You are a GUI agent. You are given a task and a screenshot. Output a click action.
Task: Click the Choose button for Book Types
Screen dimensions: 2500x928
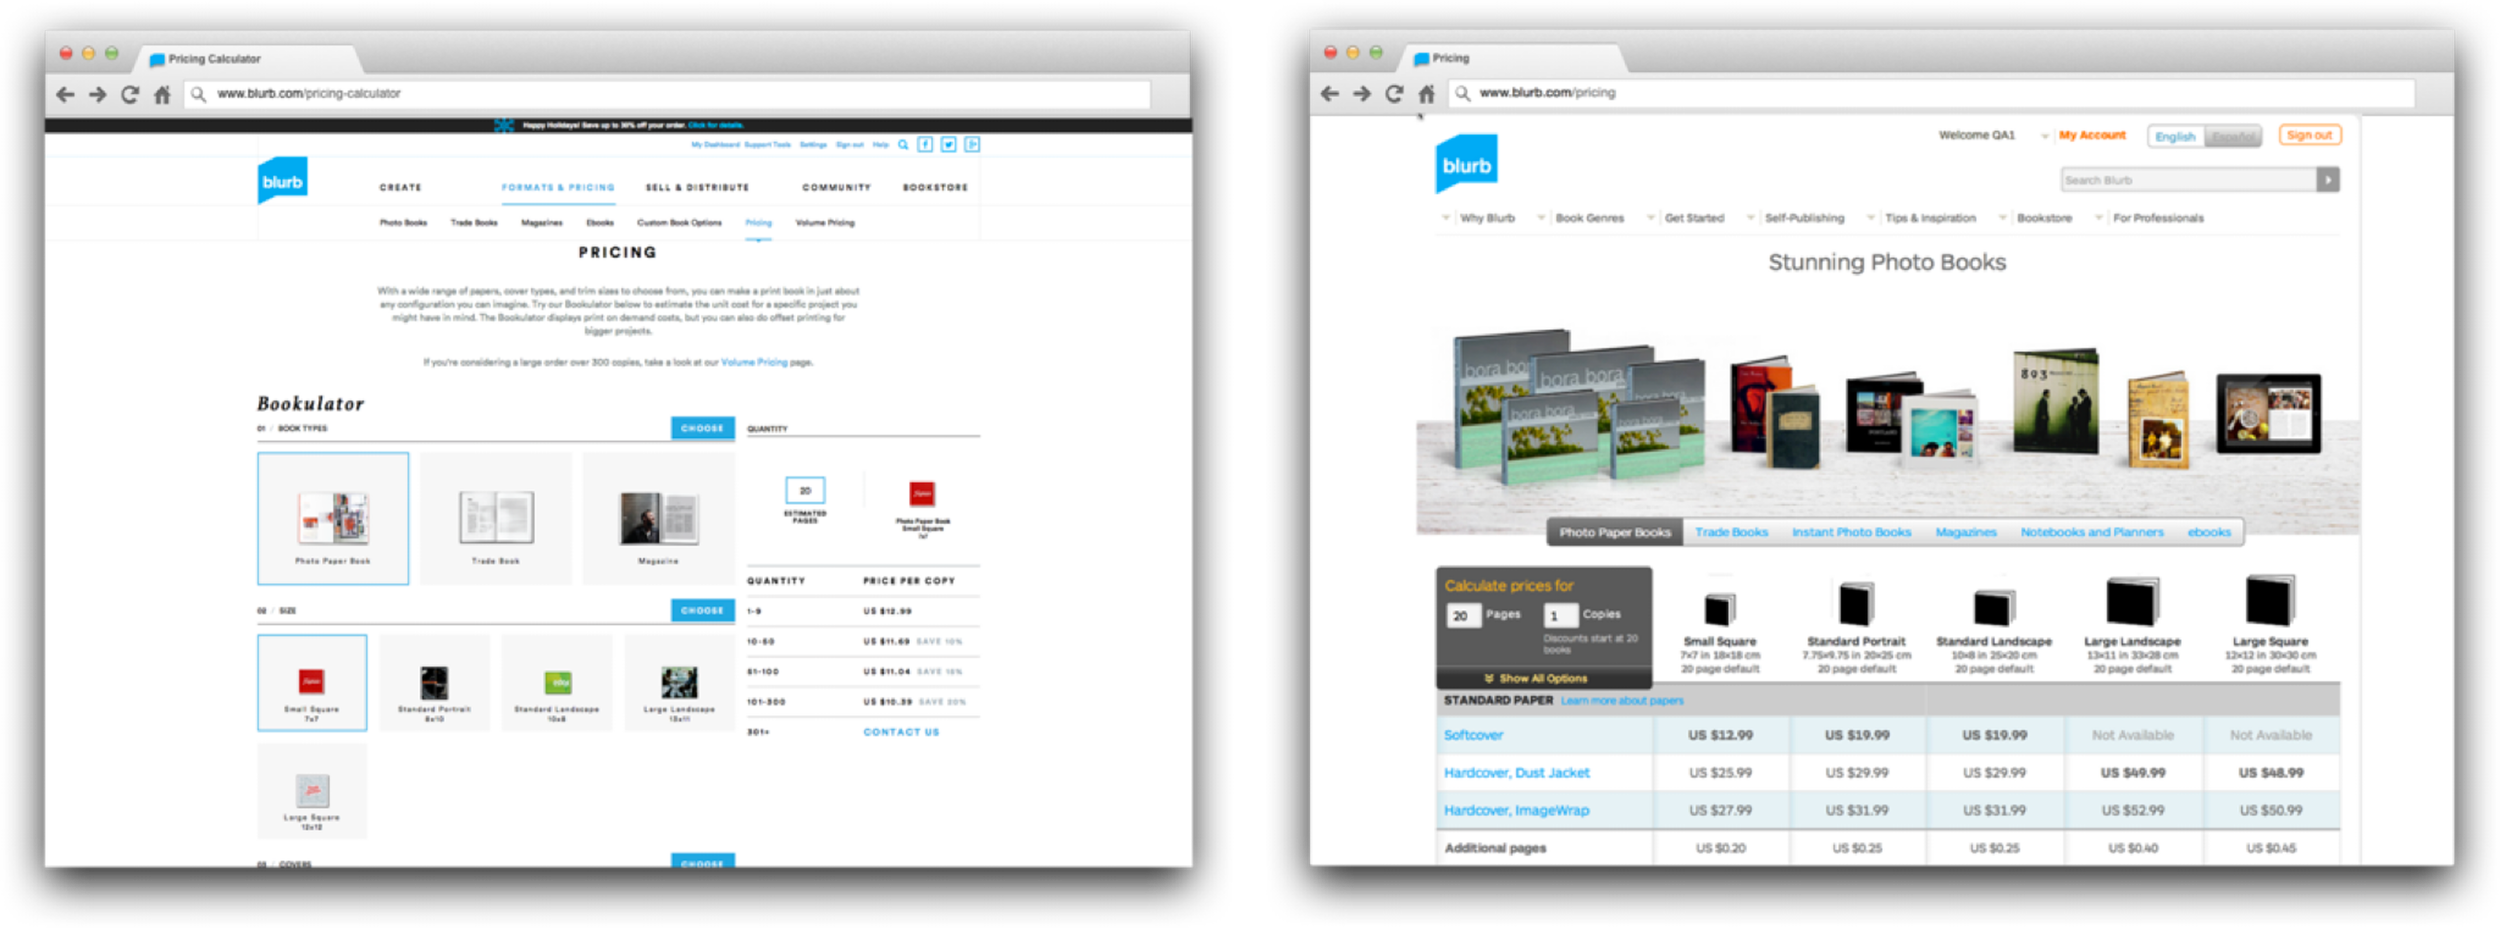point(702,428)
